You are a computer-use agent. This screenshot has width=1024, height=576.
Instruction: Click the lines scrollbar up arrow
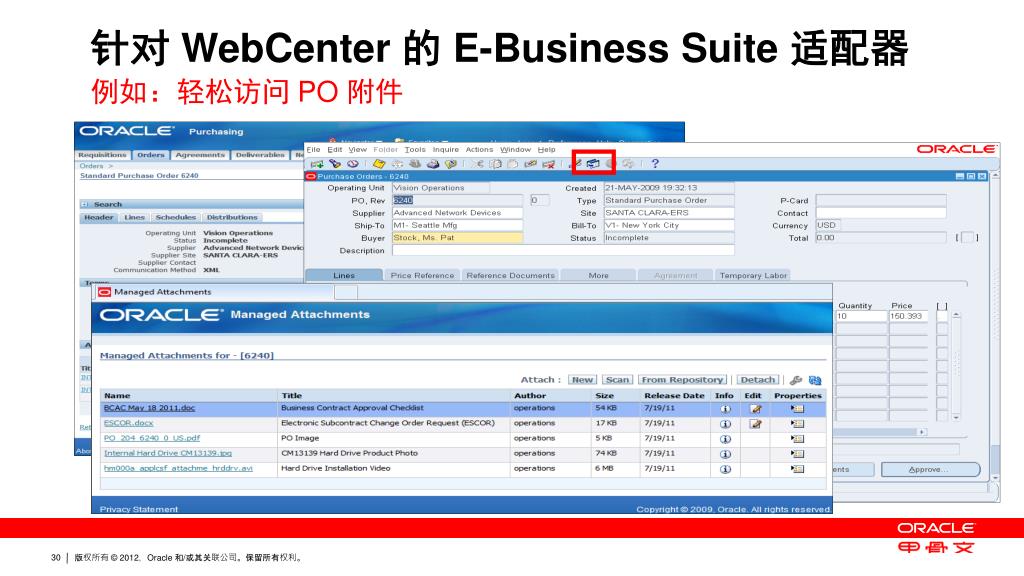[x=956, y=315]
